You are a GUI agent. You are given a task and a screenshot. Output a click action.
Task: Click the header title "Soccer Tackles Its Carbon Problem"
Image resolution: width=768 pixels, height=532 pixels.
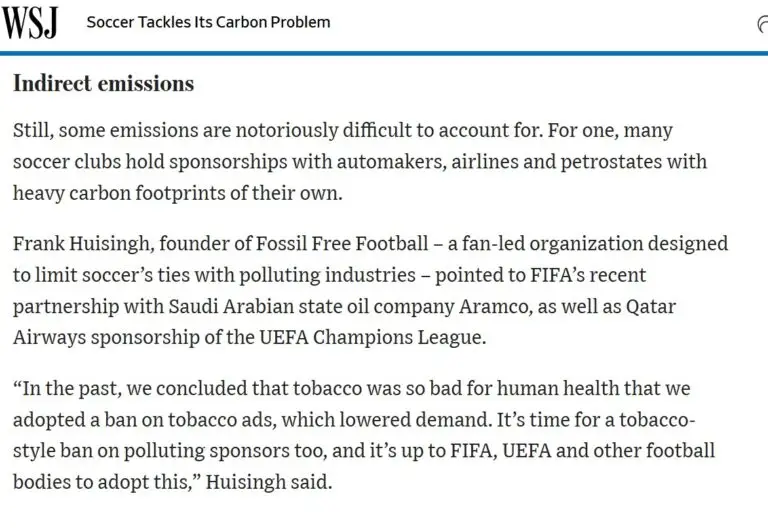(x=208, y=22)
